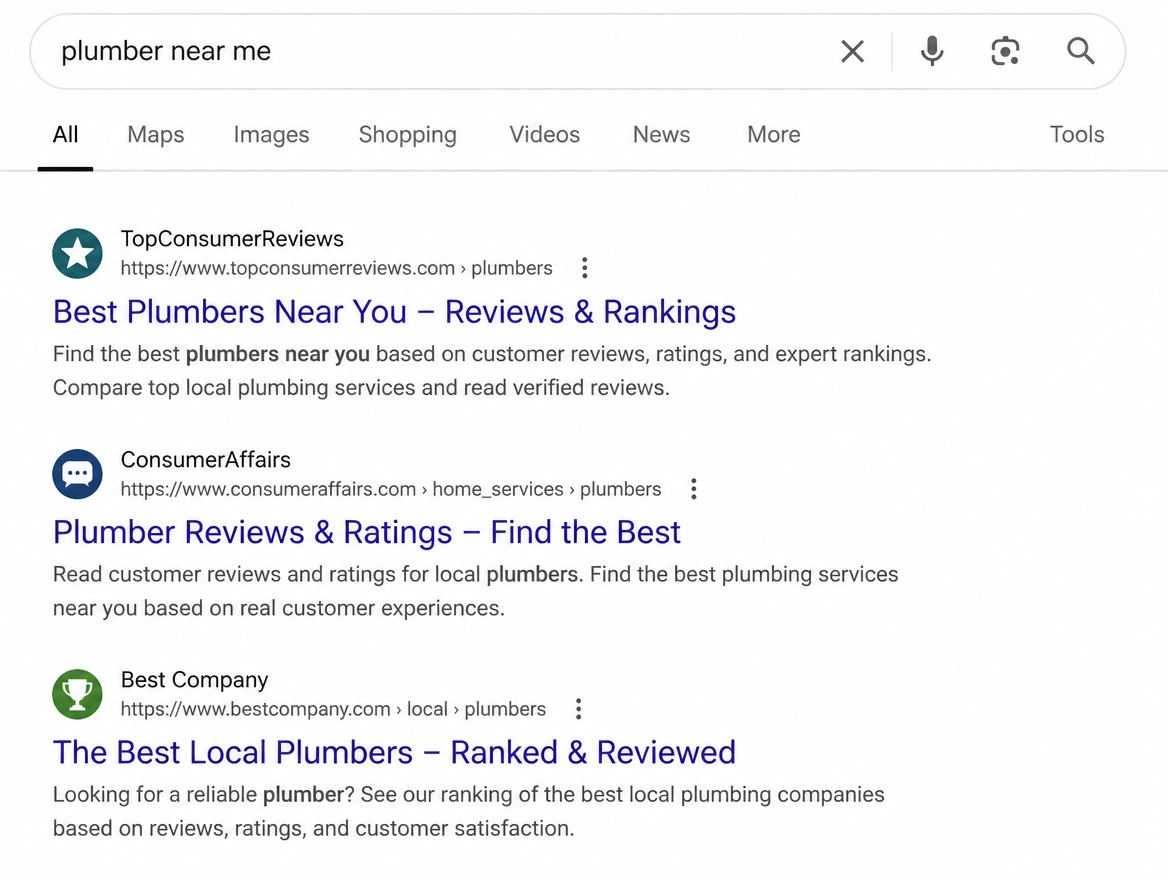1168x880 pixels.
Task: Switch to the Images tab
Action: (x=271, y=135)
